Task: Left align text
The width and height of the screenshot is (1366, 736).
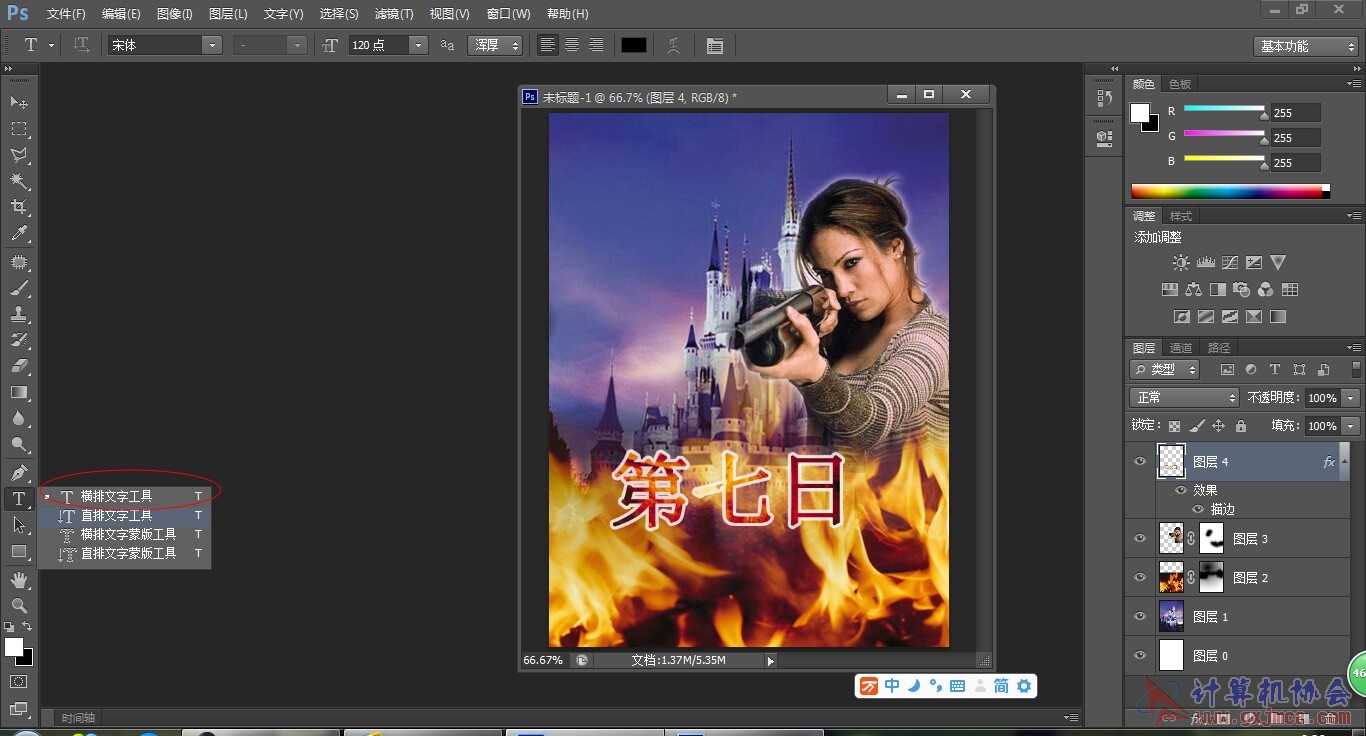Action: 548,45
